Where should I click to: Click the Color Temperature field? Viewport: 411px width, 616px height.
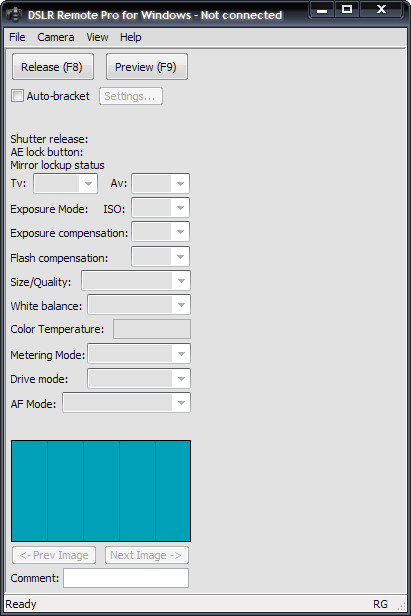click(x=152, y=329)
